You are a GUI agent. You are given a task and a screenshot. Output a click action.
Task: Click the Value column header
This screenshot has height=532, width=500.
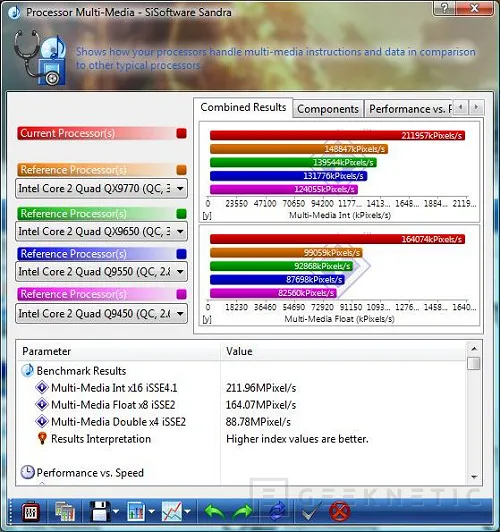(343, 351)
